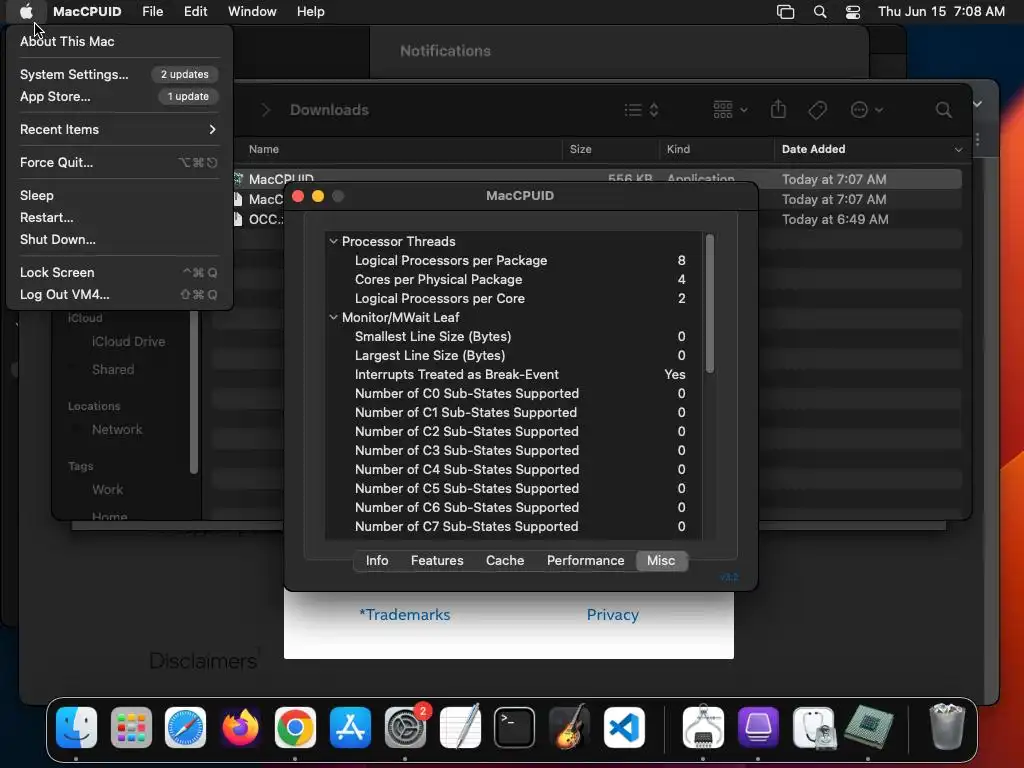Switch to the Info tab in MacCPUID
Screen dimensions: 1024x768
click(377, 560)
